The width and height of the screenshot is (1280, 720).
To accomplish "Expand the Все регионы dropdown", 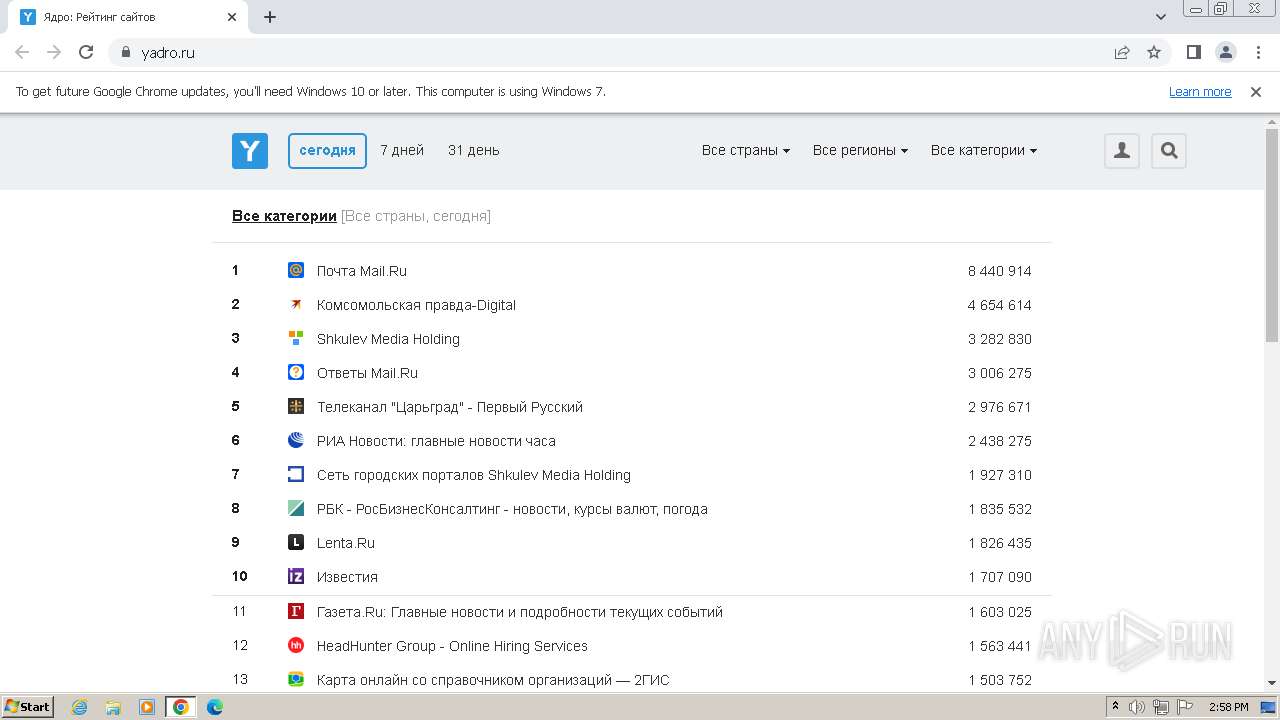I will (x=860, y=150).
